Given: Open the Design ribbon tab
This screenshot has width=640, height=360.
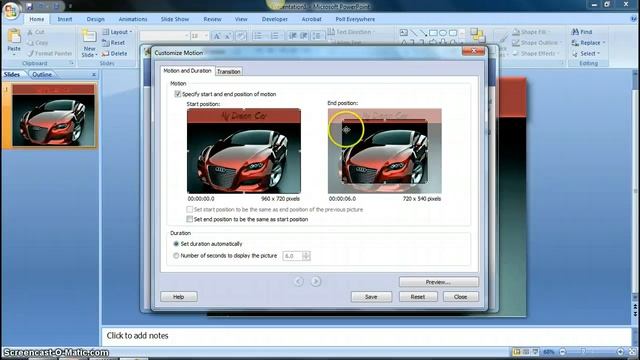Looking at the screenshot, I should 96,19.
